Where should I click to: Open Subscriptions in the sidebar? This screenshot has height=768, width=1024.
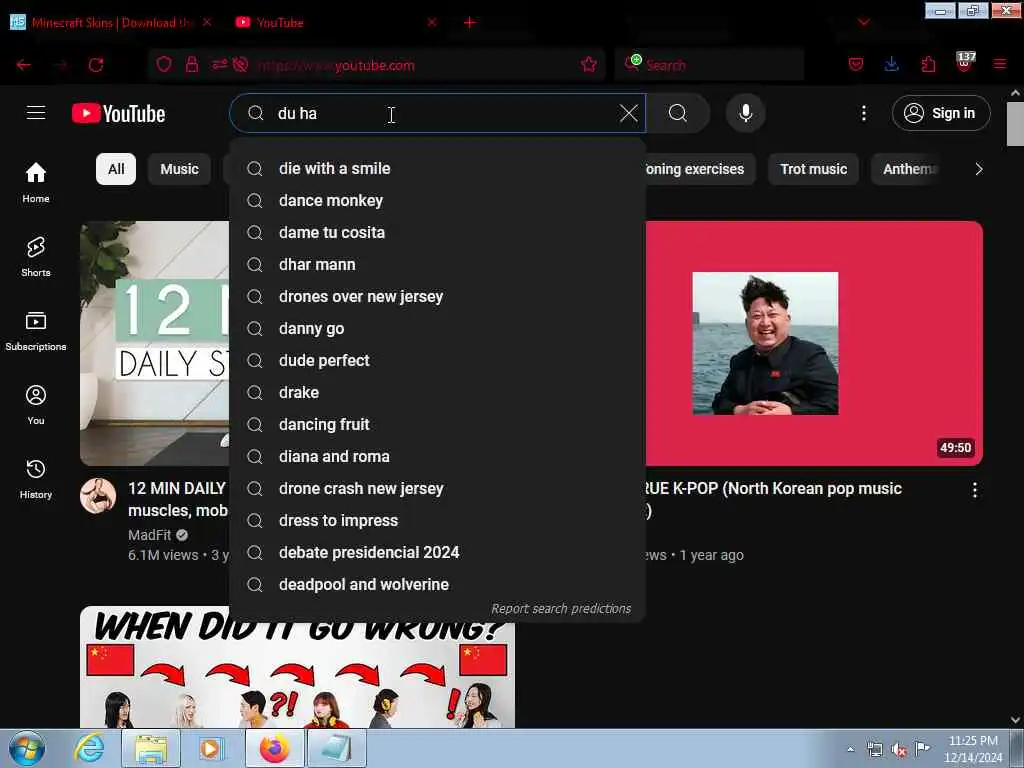coord(36,330)
